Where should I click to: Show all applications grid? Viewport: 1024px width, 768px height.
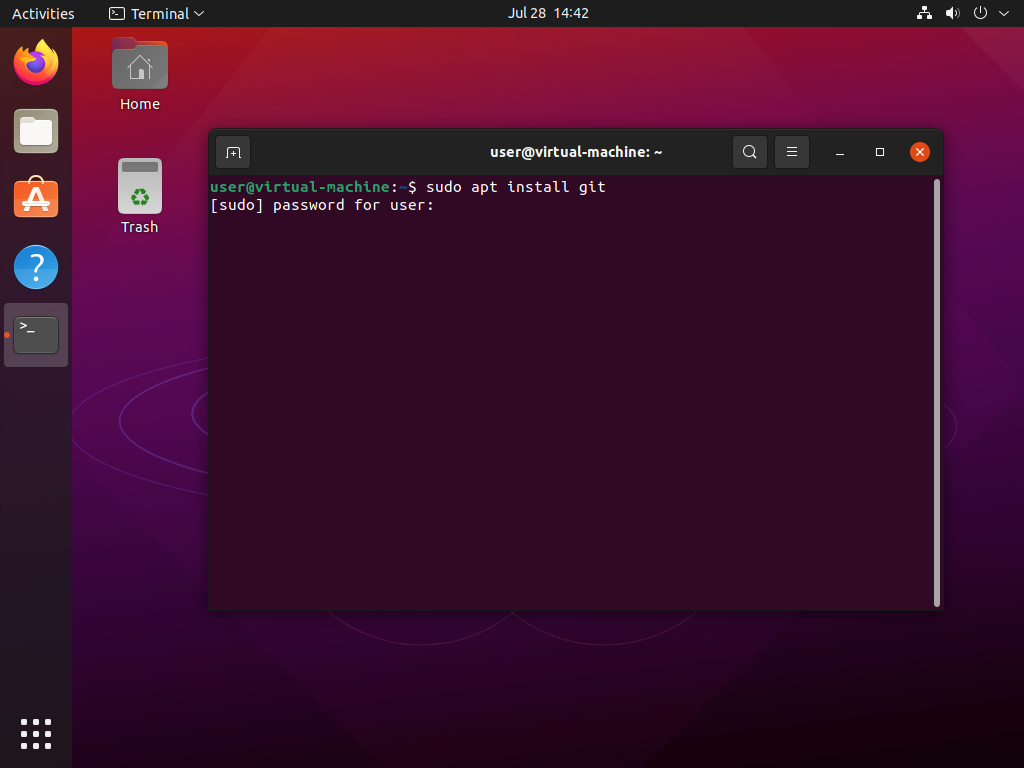36,733
